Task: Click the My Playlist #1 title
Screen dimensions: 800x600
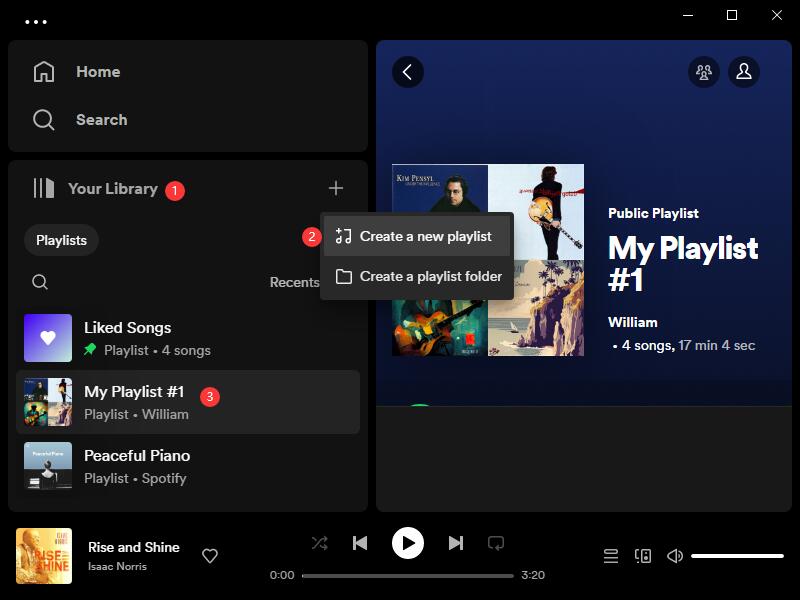Action: point(683,264)
